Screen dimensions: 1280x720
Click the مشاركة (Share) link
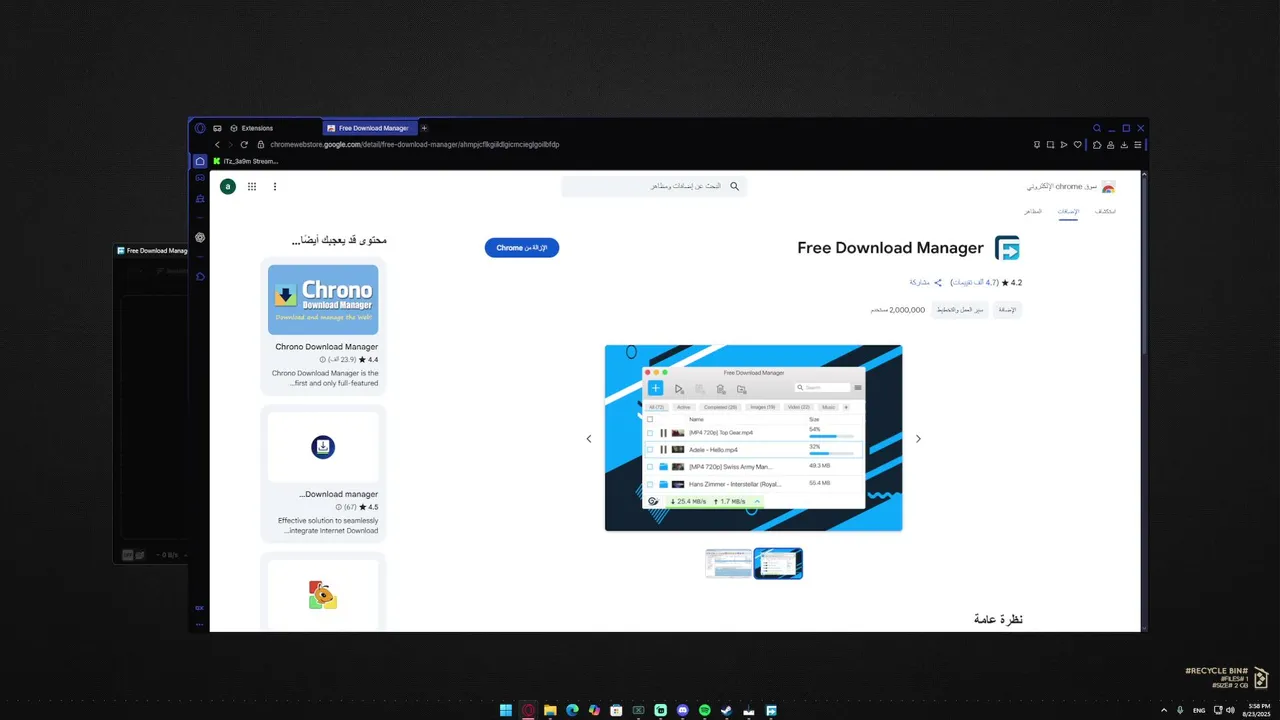point(919,283)
